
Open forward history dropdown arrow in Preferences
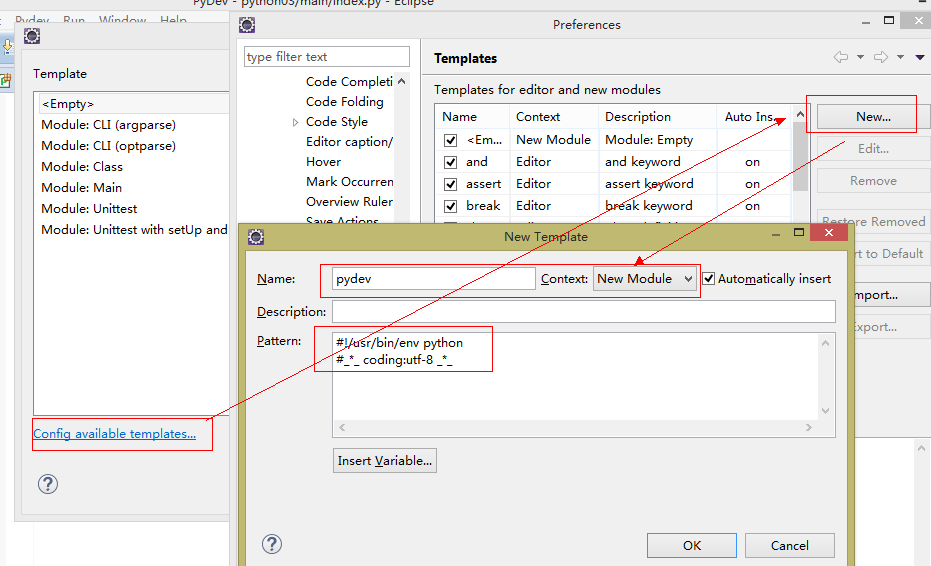click(900, 58)
